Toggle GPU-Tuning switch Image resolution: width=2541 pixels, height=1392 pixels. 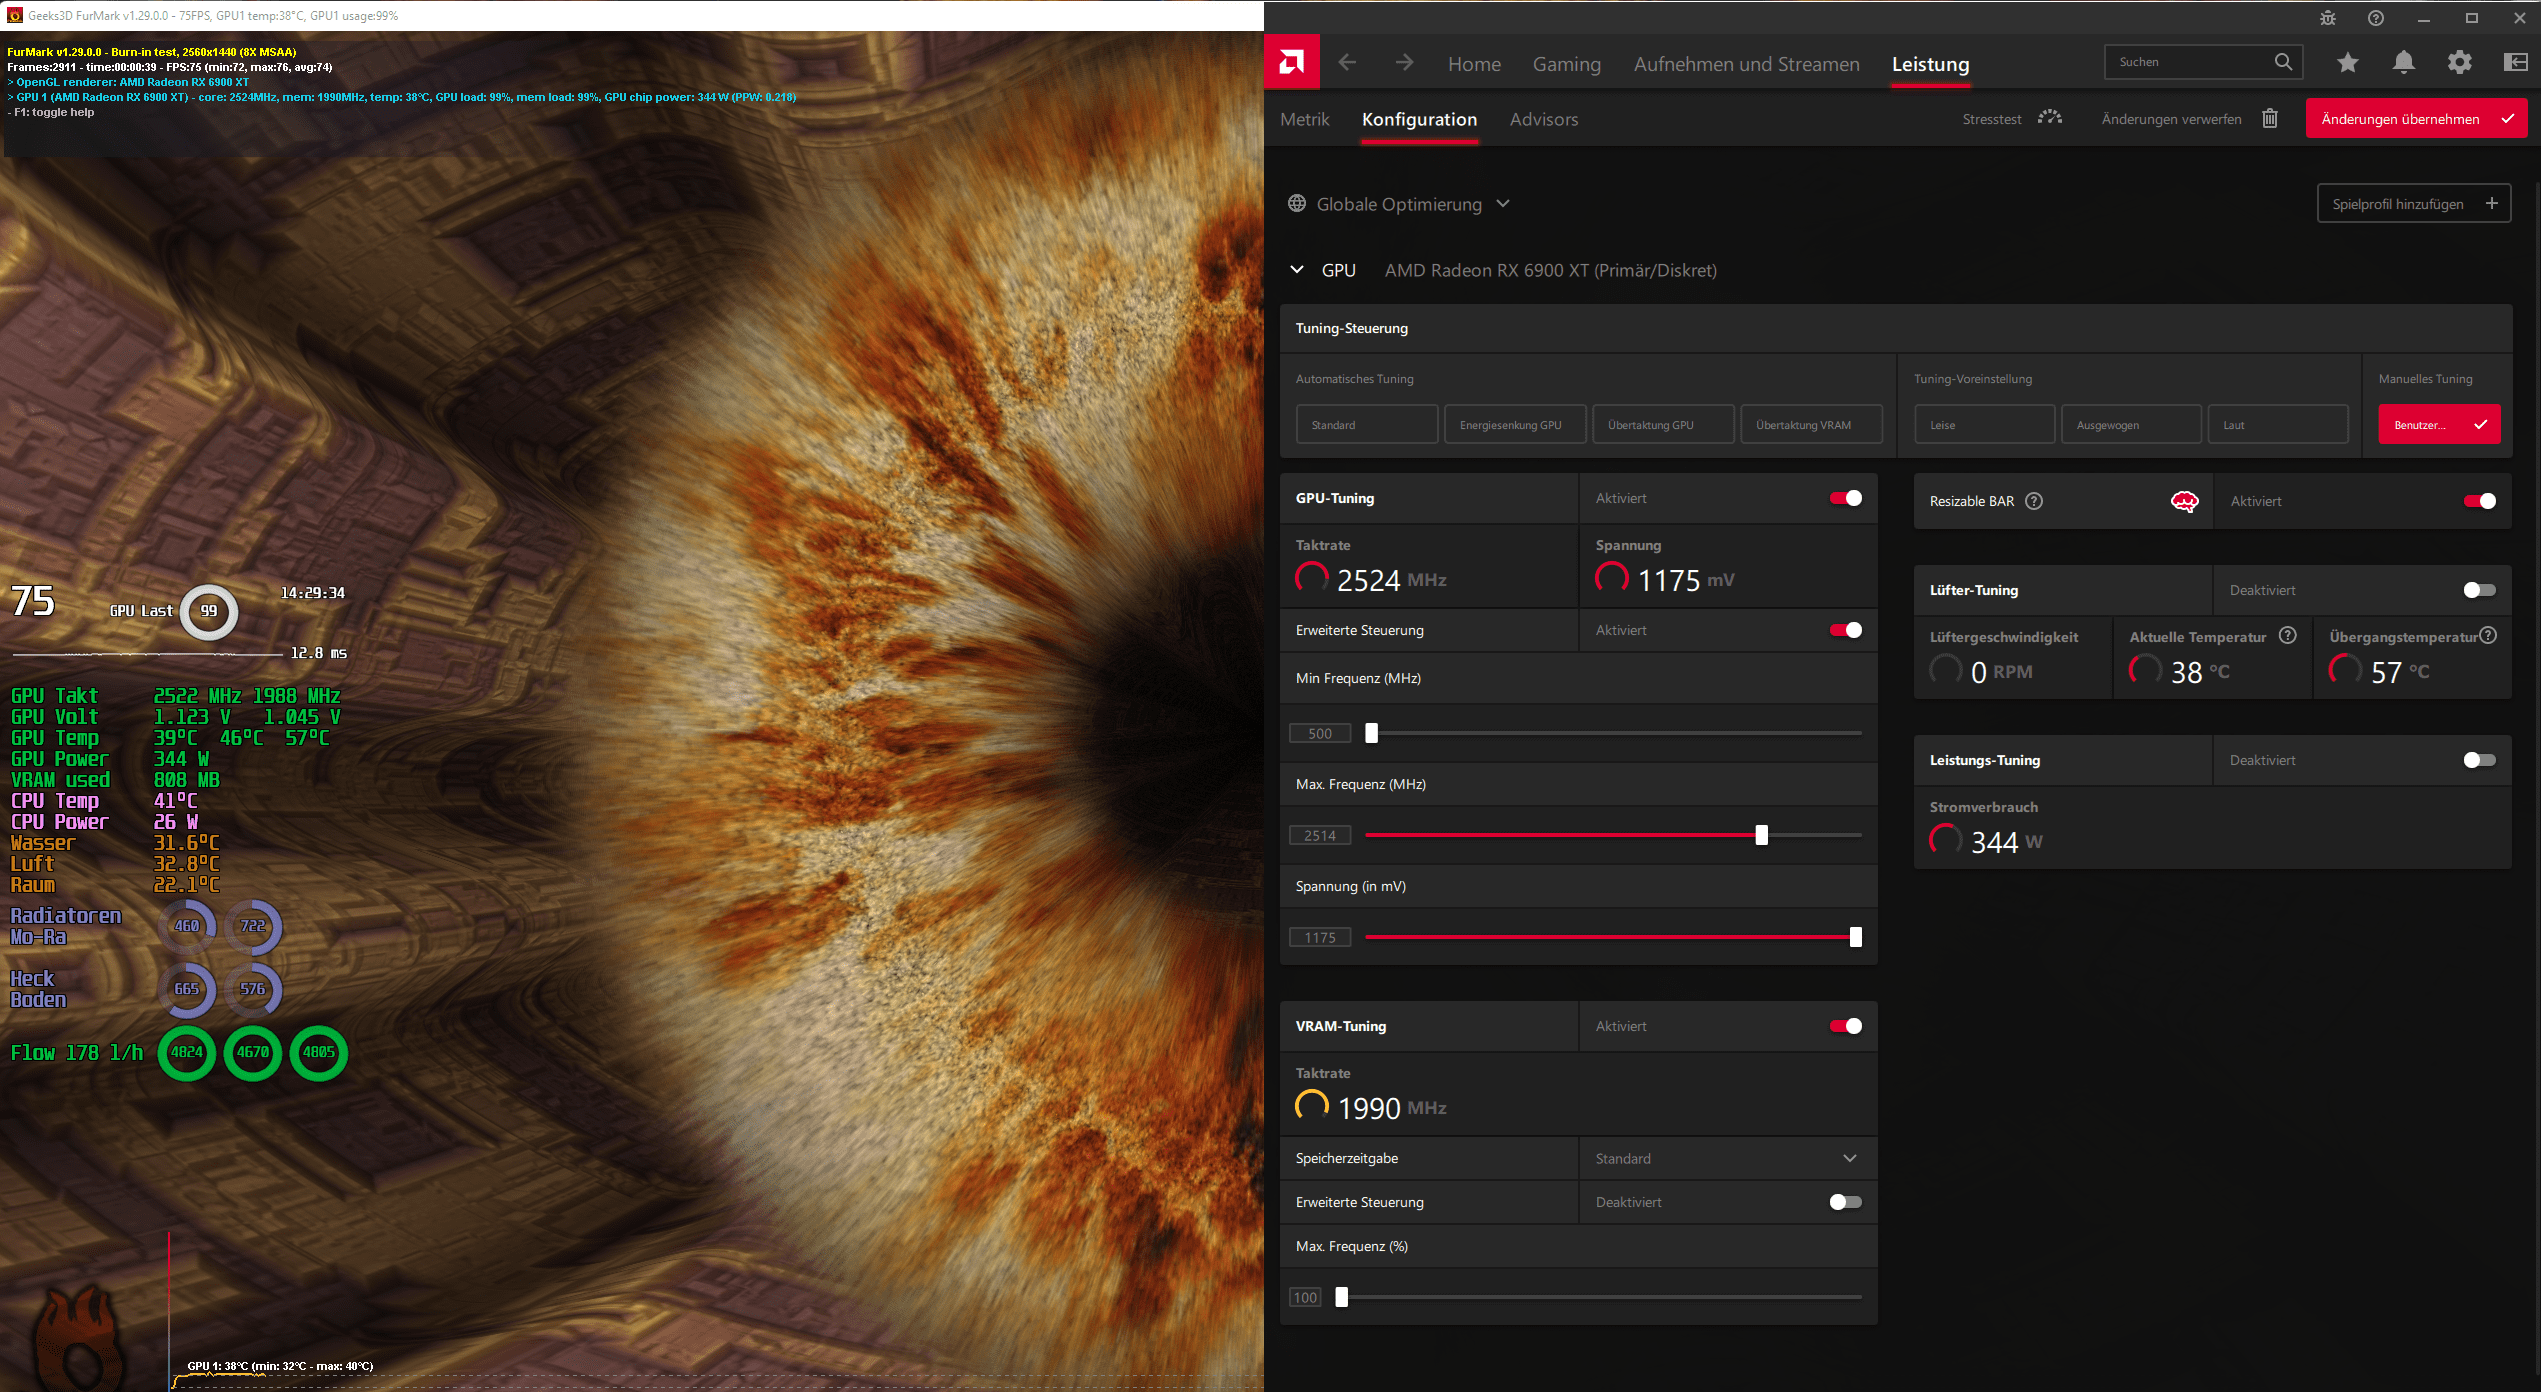pos(1846,498)
